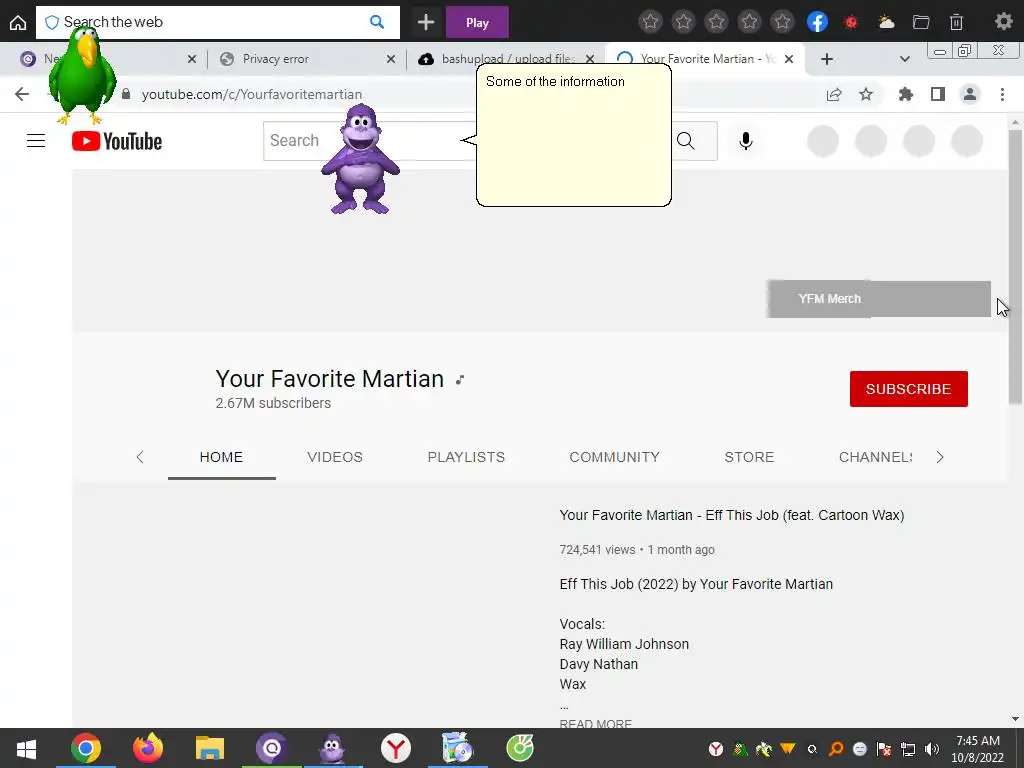Screen dimensions: 1024x768
Task: Click the Facebook shortcut in top bar
Action: point(818,22)
